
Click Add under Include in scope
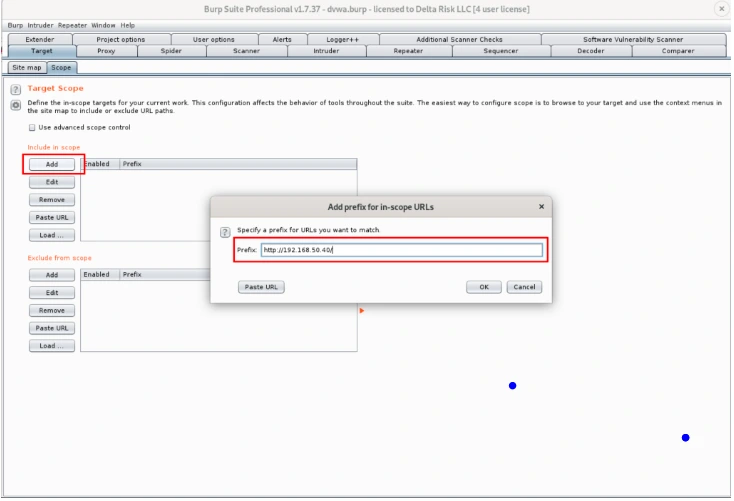[x=51, y=164]
